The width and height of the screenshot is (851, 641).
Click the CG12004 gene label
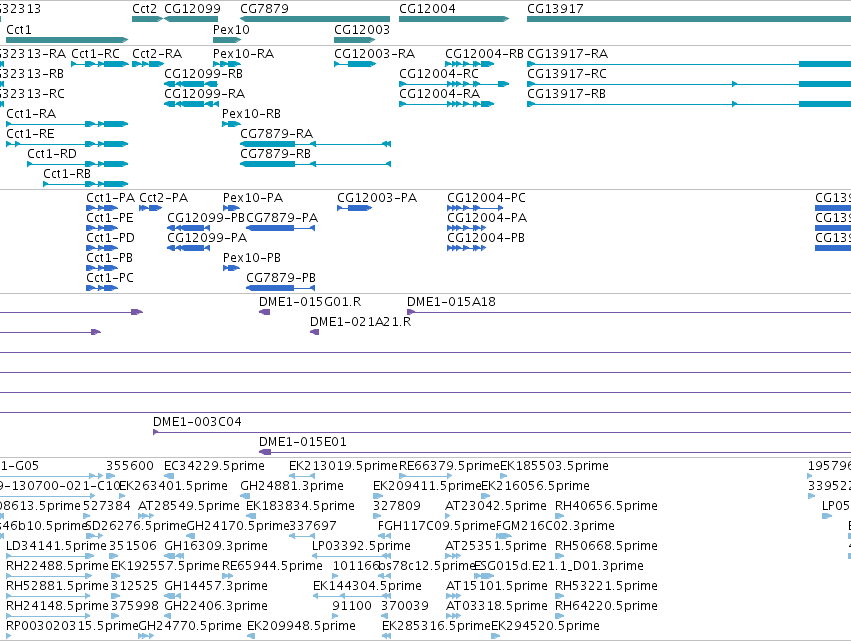pos(427,9)
